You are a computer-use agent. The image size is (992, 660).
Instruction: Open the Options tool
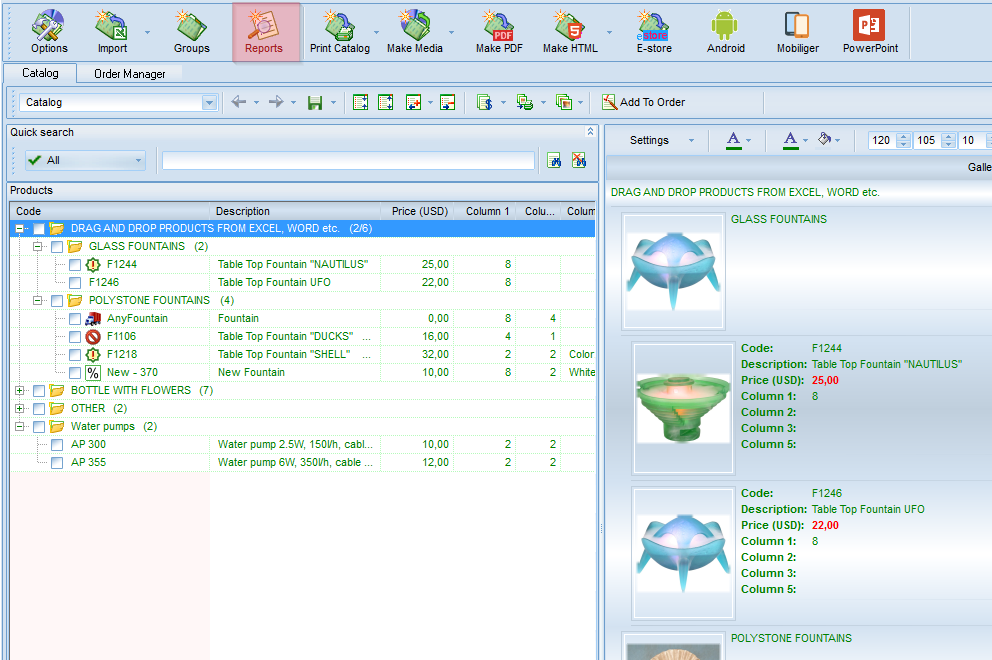(x=49, y=32)
